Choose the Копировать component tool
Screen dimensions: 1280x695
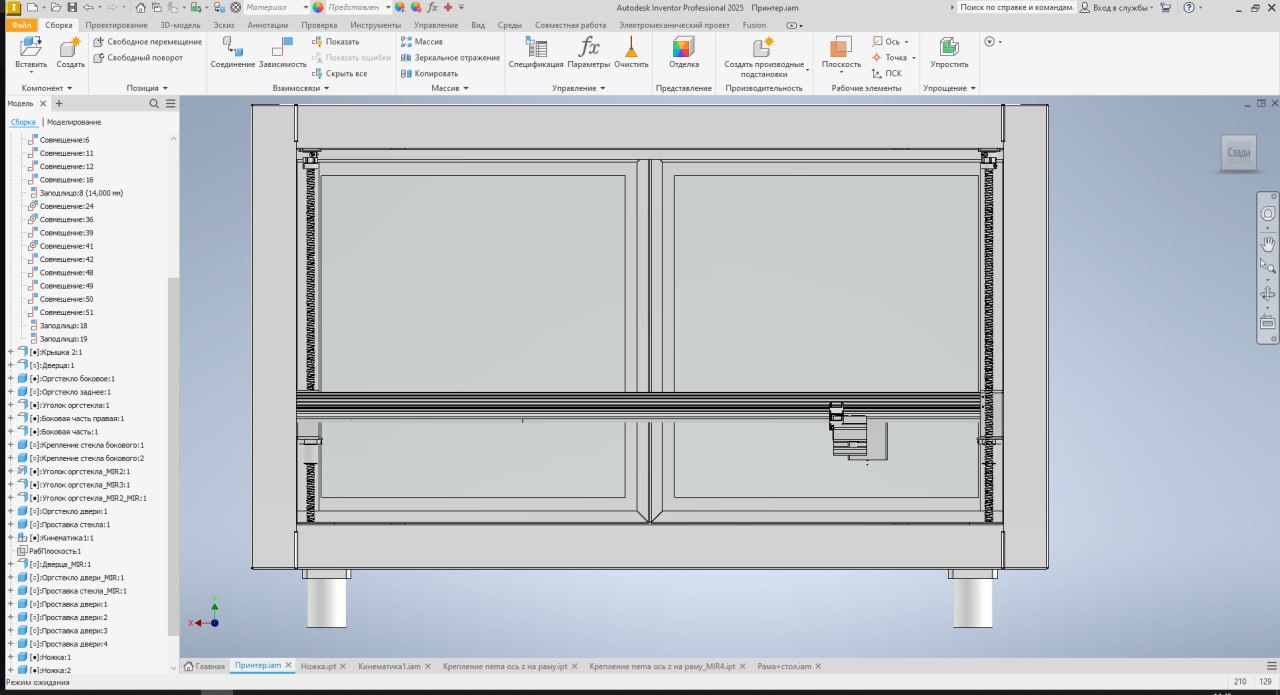429,74
